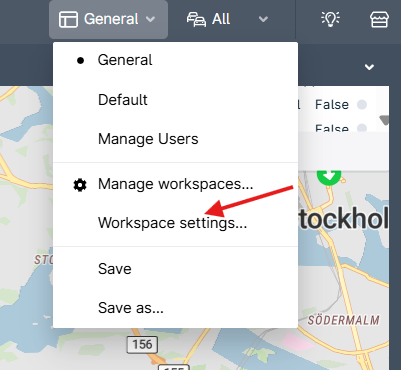Select the Default workspace
This screenshot has height=370, width=401.
click(175, 100)
